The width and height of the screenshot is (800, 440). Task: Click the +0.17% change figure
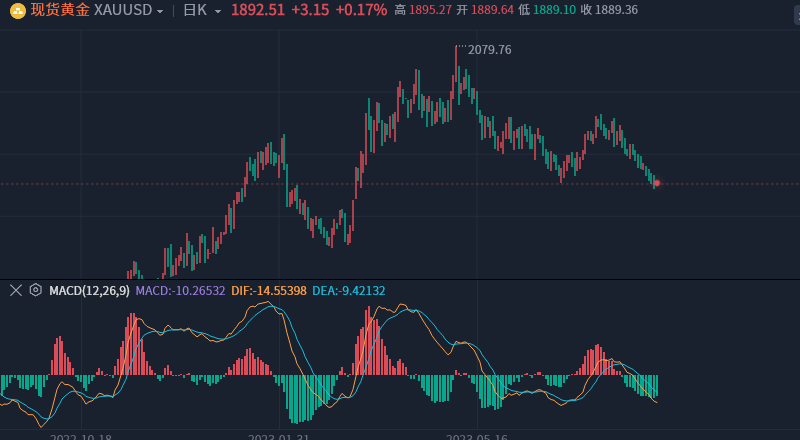click(361, 10)
